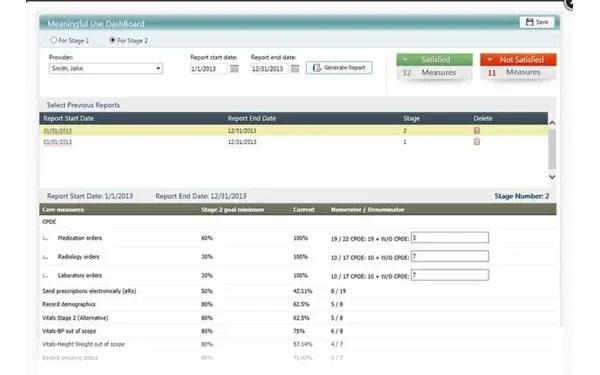
Task: Click the Stage Number: 2 label
Action: 522,196
